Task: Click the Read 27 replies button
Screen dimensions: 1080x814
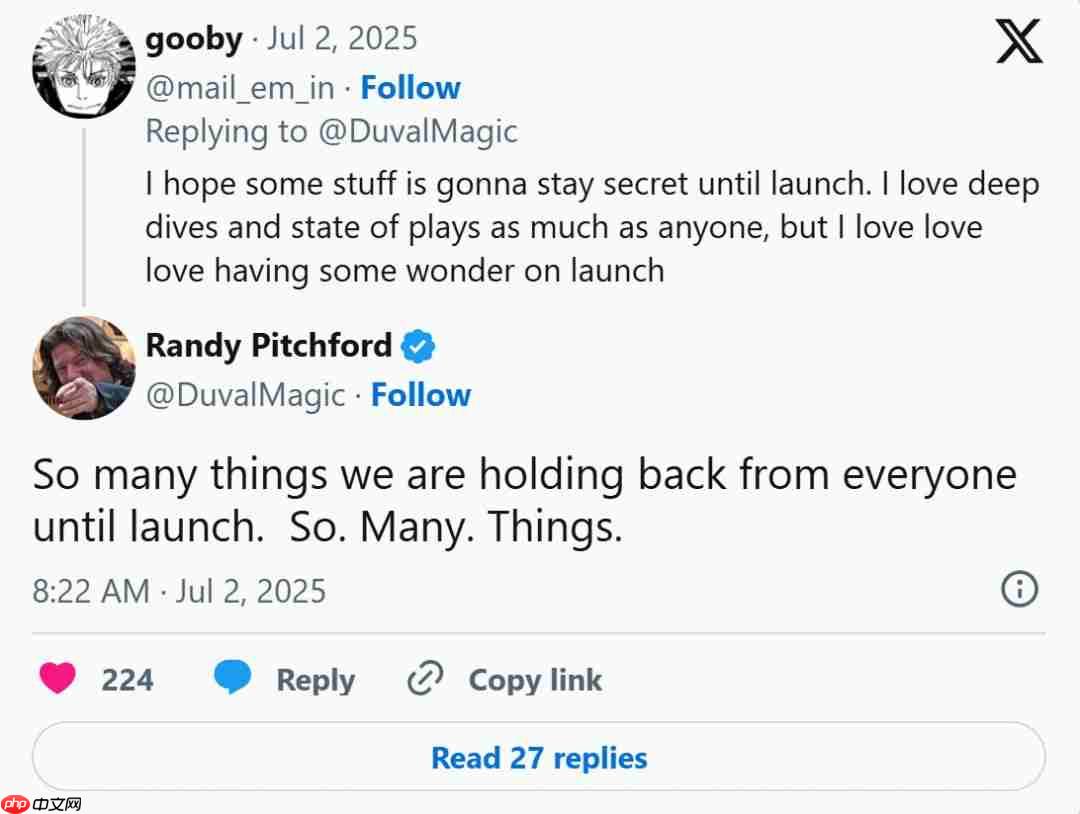Action: click(x=539, y=757)
